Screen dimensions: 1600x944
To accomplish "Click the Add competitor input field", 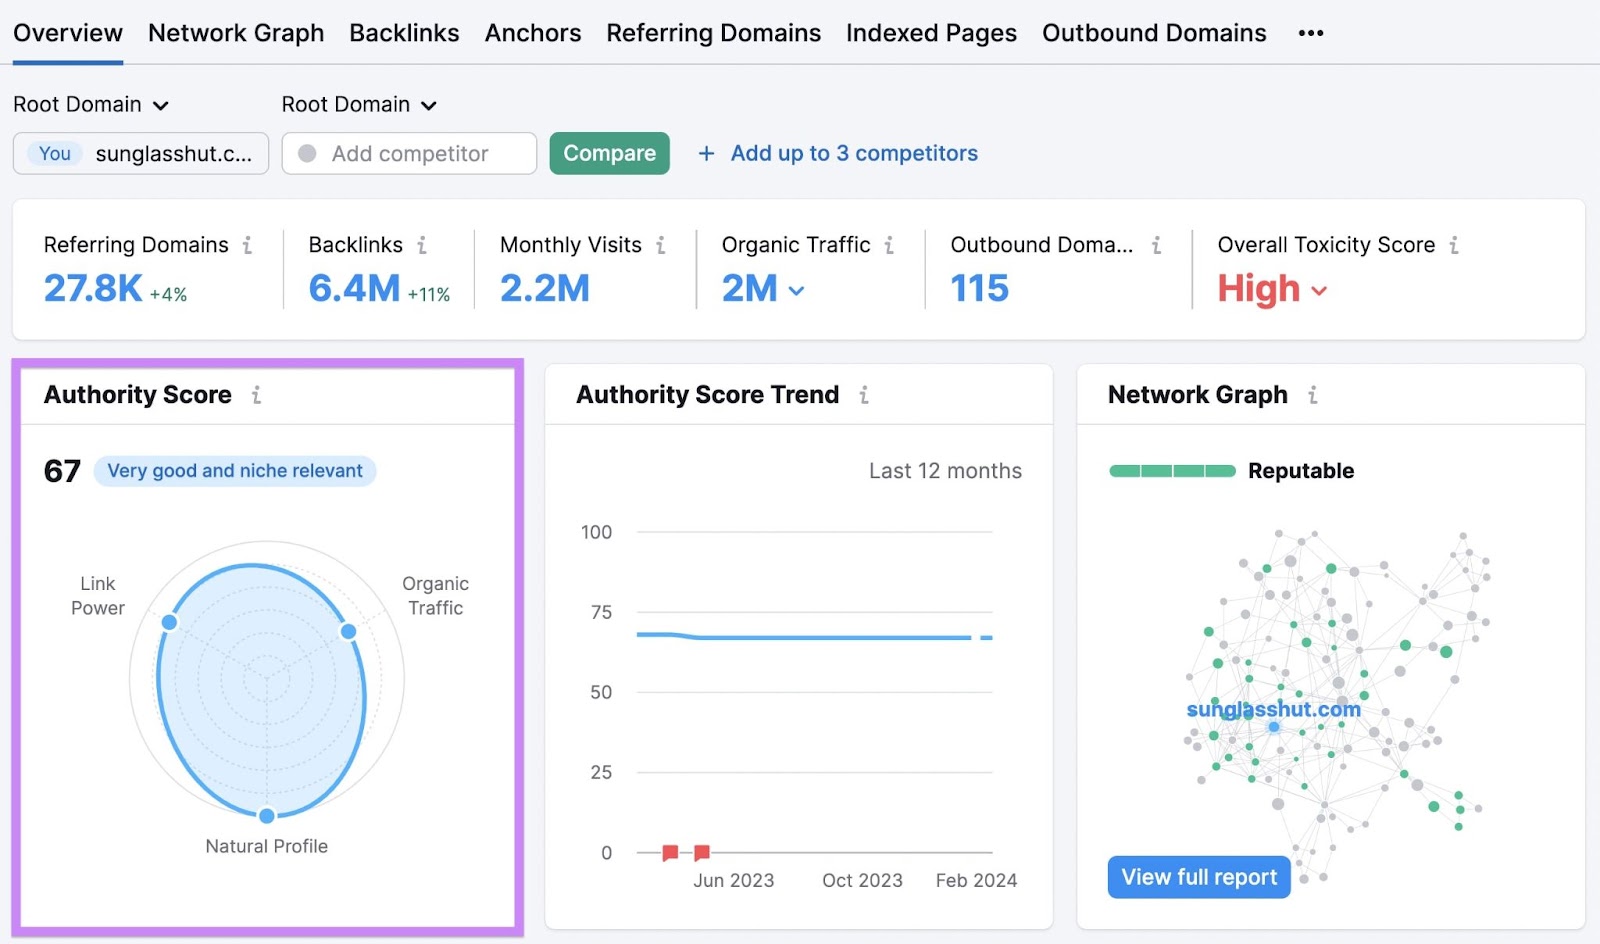I will click(x=410, y=153).
